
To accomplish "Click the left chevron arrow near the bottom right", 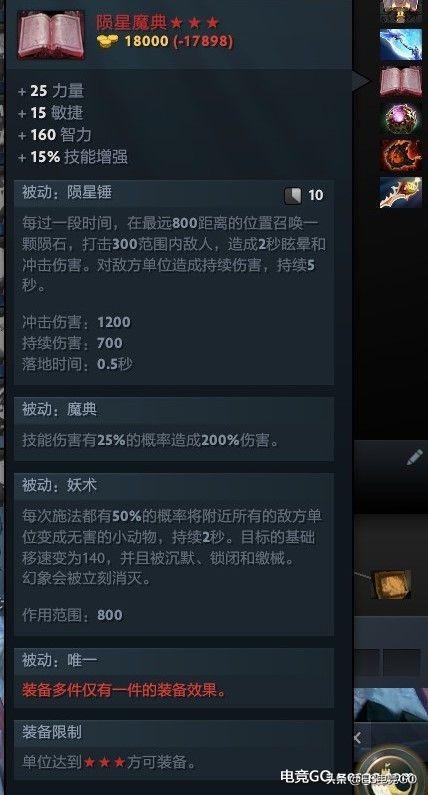I will click(x=357, y=738).
